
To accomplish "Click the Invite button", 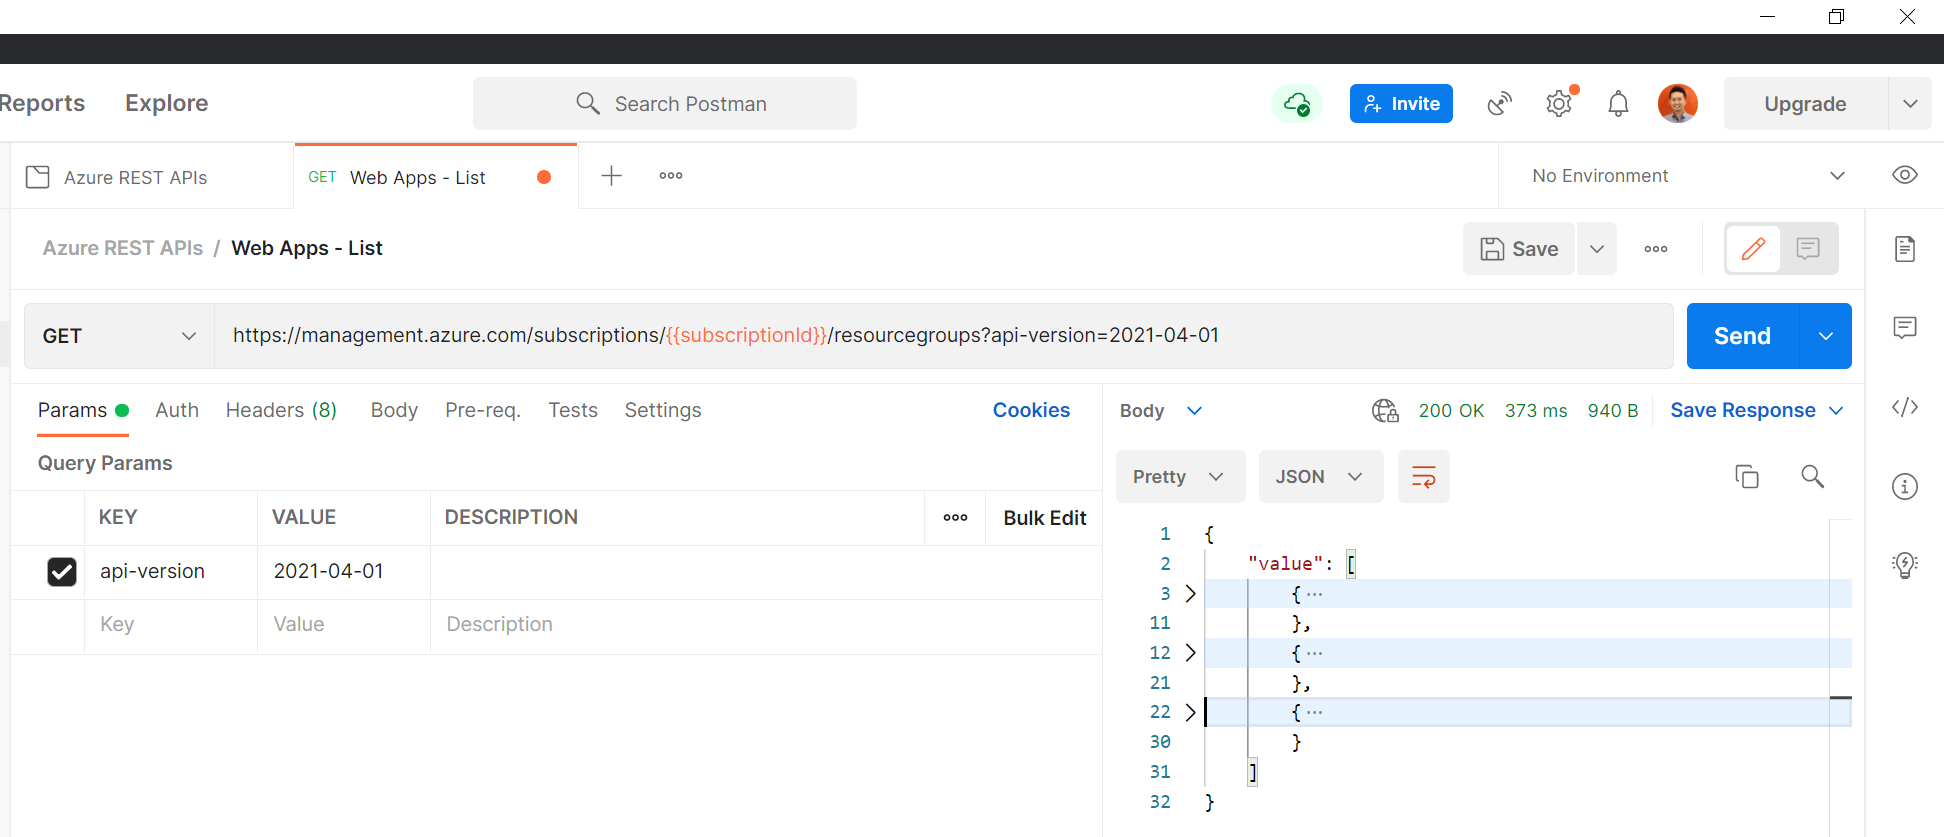I will (1401, 104).
